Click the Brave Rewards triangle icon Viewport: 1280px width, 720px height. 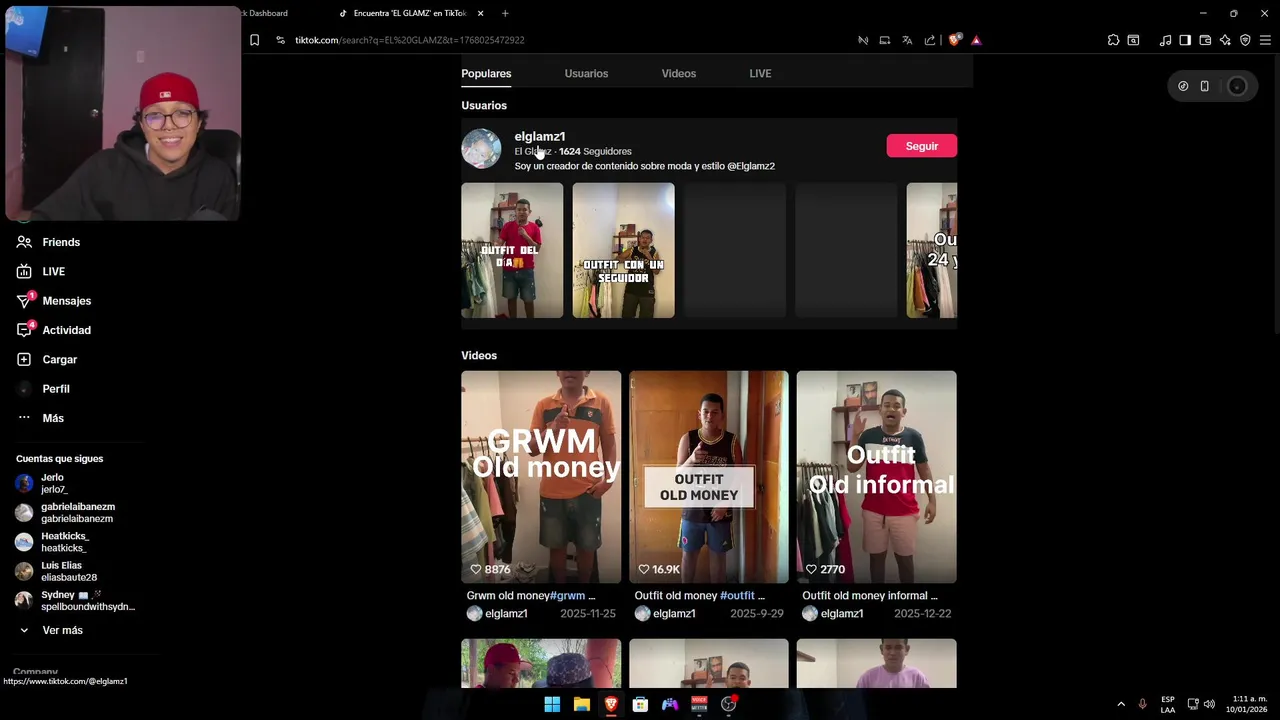tap(976, 40)
